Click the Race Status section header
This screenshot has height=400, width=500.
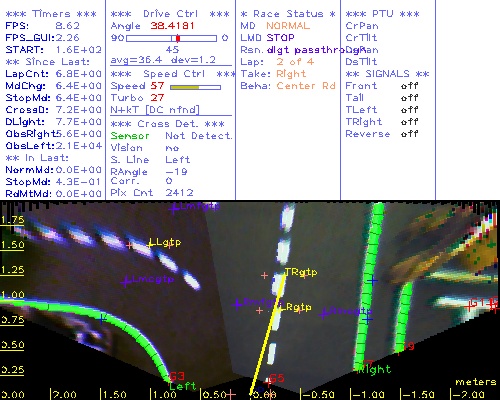(288, 14)
